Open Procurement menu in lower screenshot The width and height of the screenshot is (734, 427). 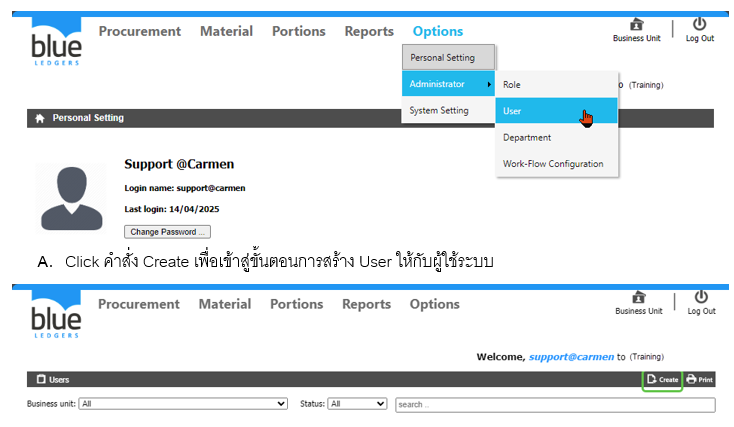tap(139, 304)
